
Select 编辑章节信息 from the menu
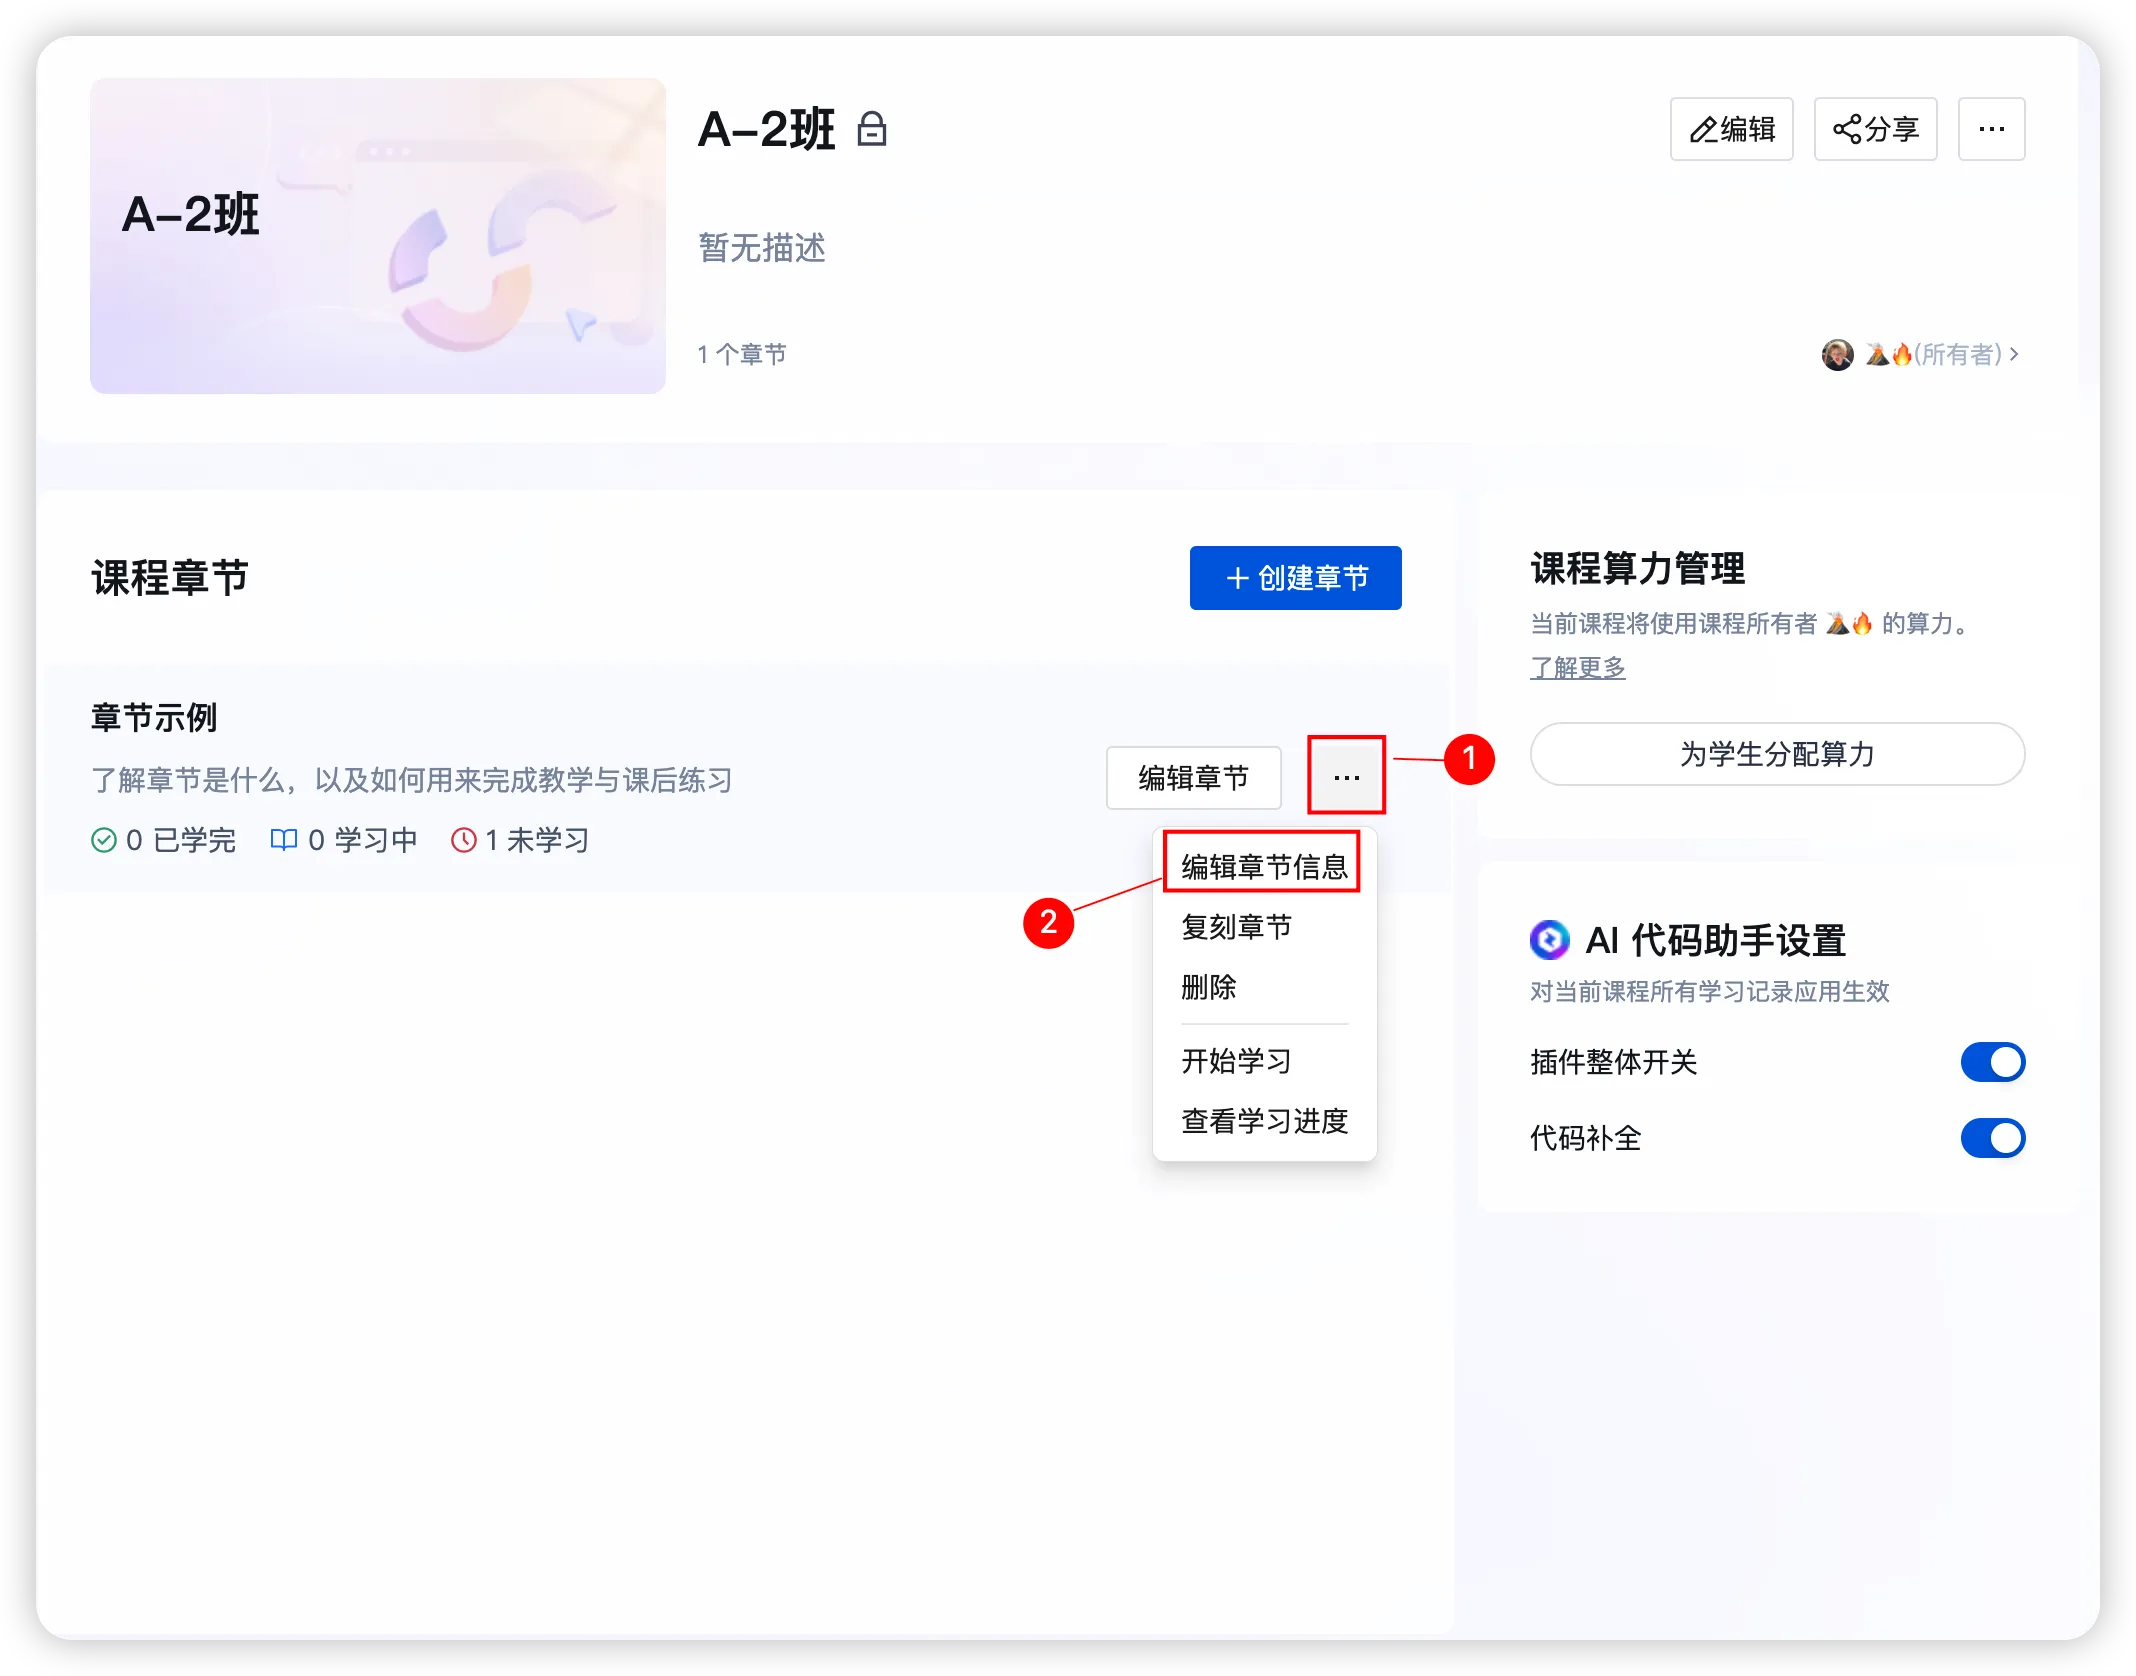[1264, 866]
